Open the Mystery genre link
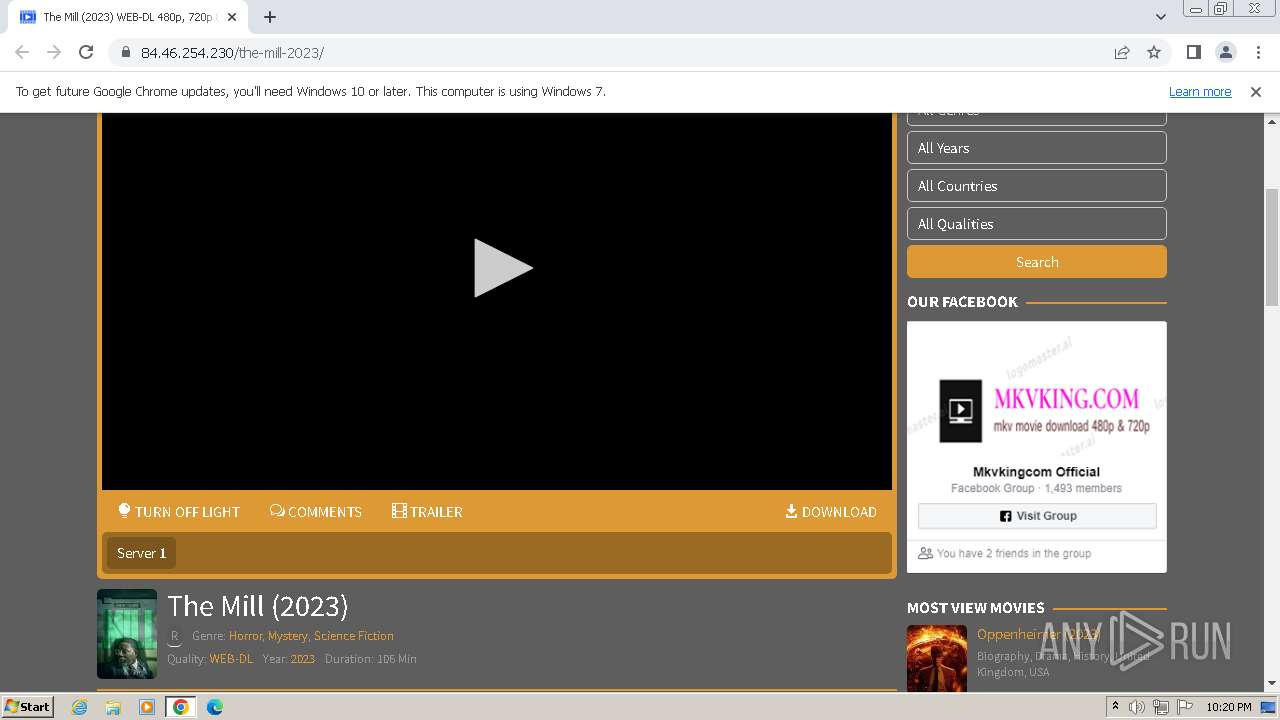The image size is (1280, 720). click(287, 636)
